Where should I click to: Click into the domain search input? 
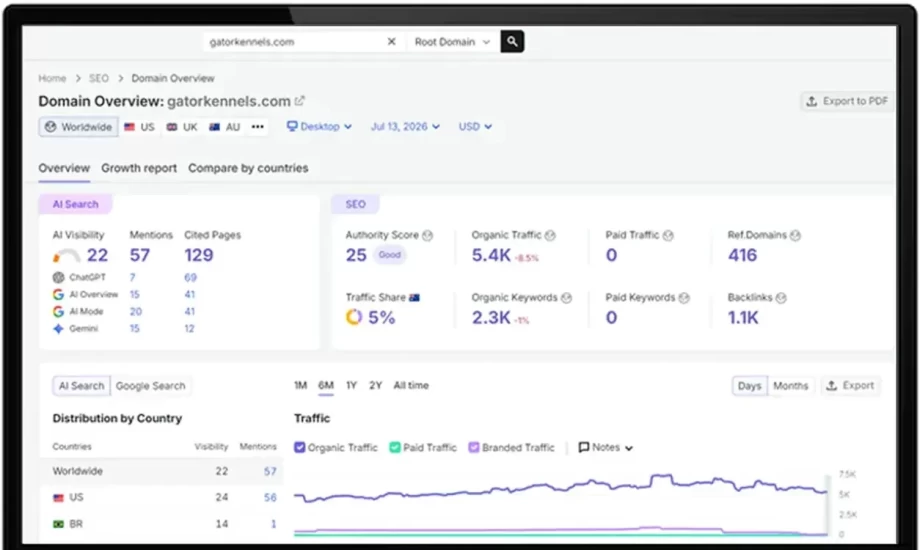[x=293, y=42]
